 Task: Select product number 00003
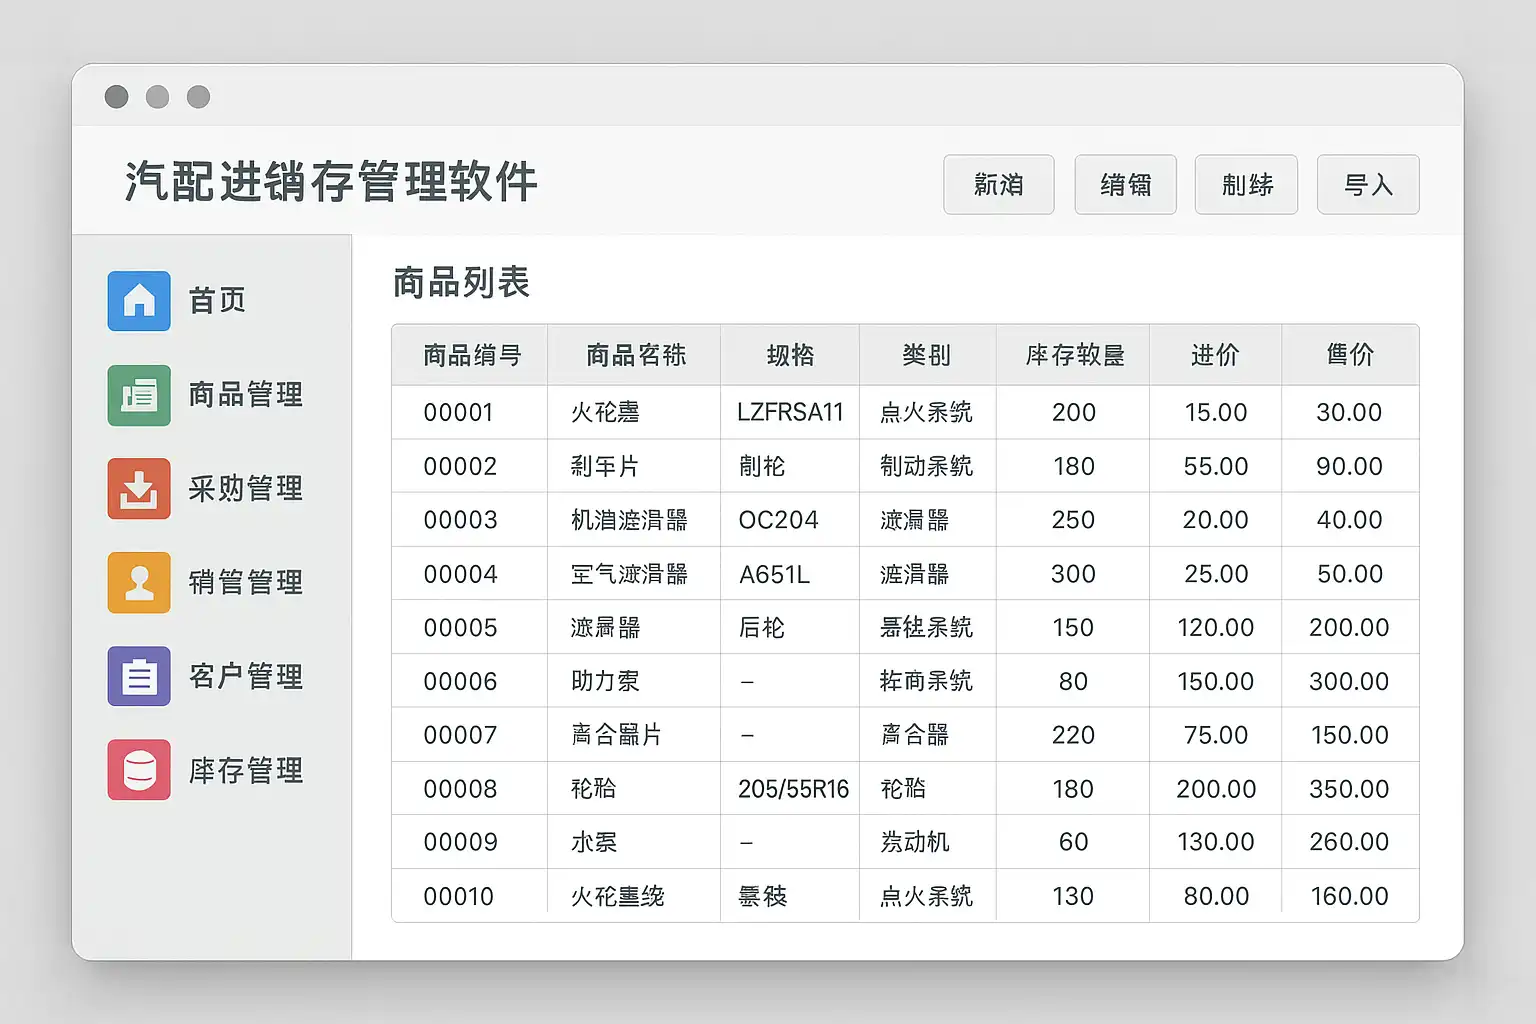pyautogui.click(x=460, y=520)
